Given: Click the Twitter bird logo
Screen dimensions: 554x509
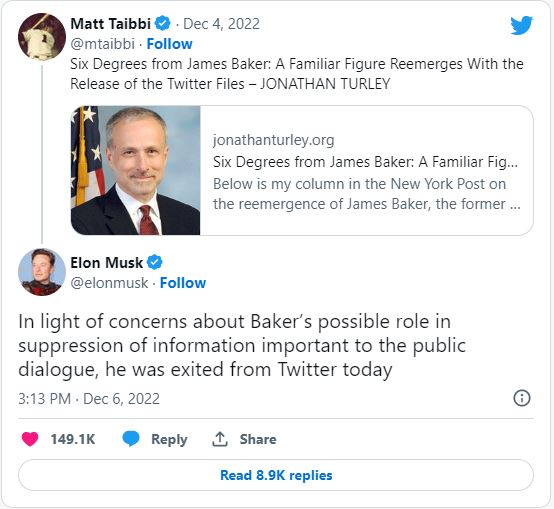Looking at the screenshot, I should 521,25.
